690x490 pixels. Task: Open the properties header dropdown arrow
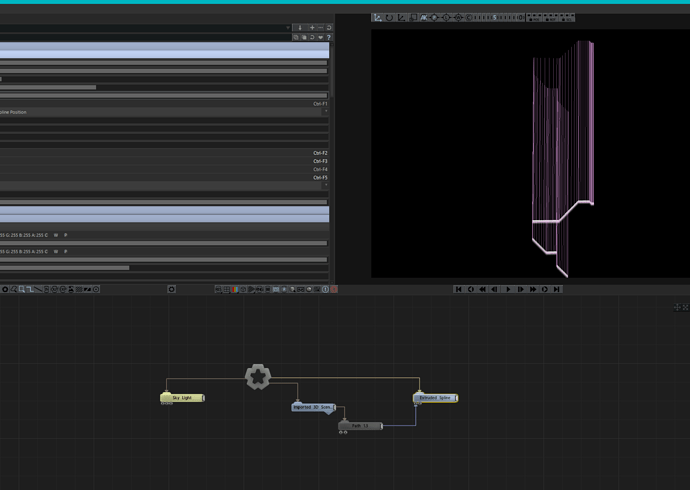point(288,27)
